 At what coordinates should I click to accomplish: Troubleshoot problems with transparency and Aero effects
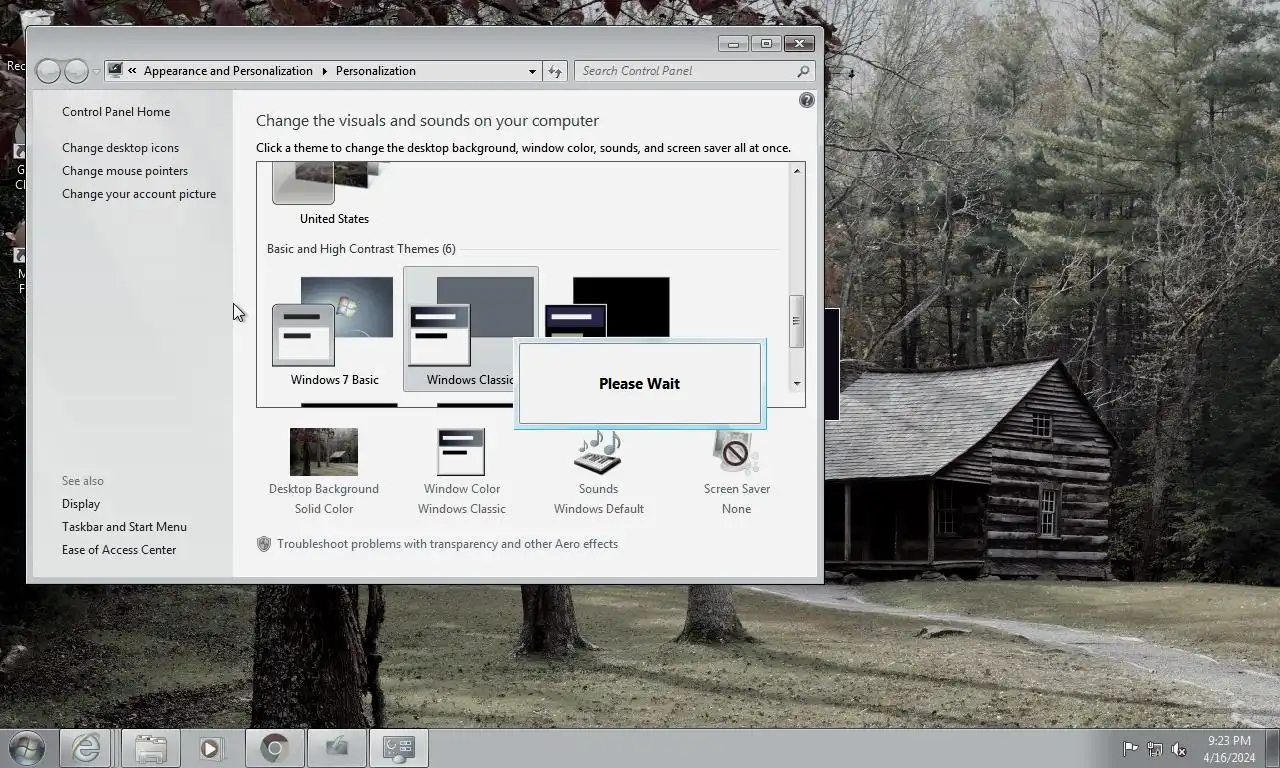pos(447,544)
